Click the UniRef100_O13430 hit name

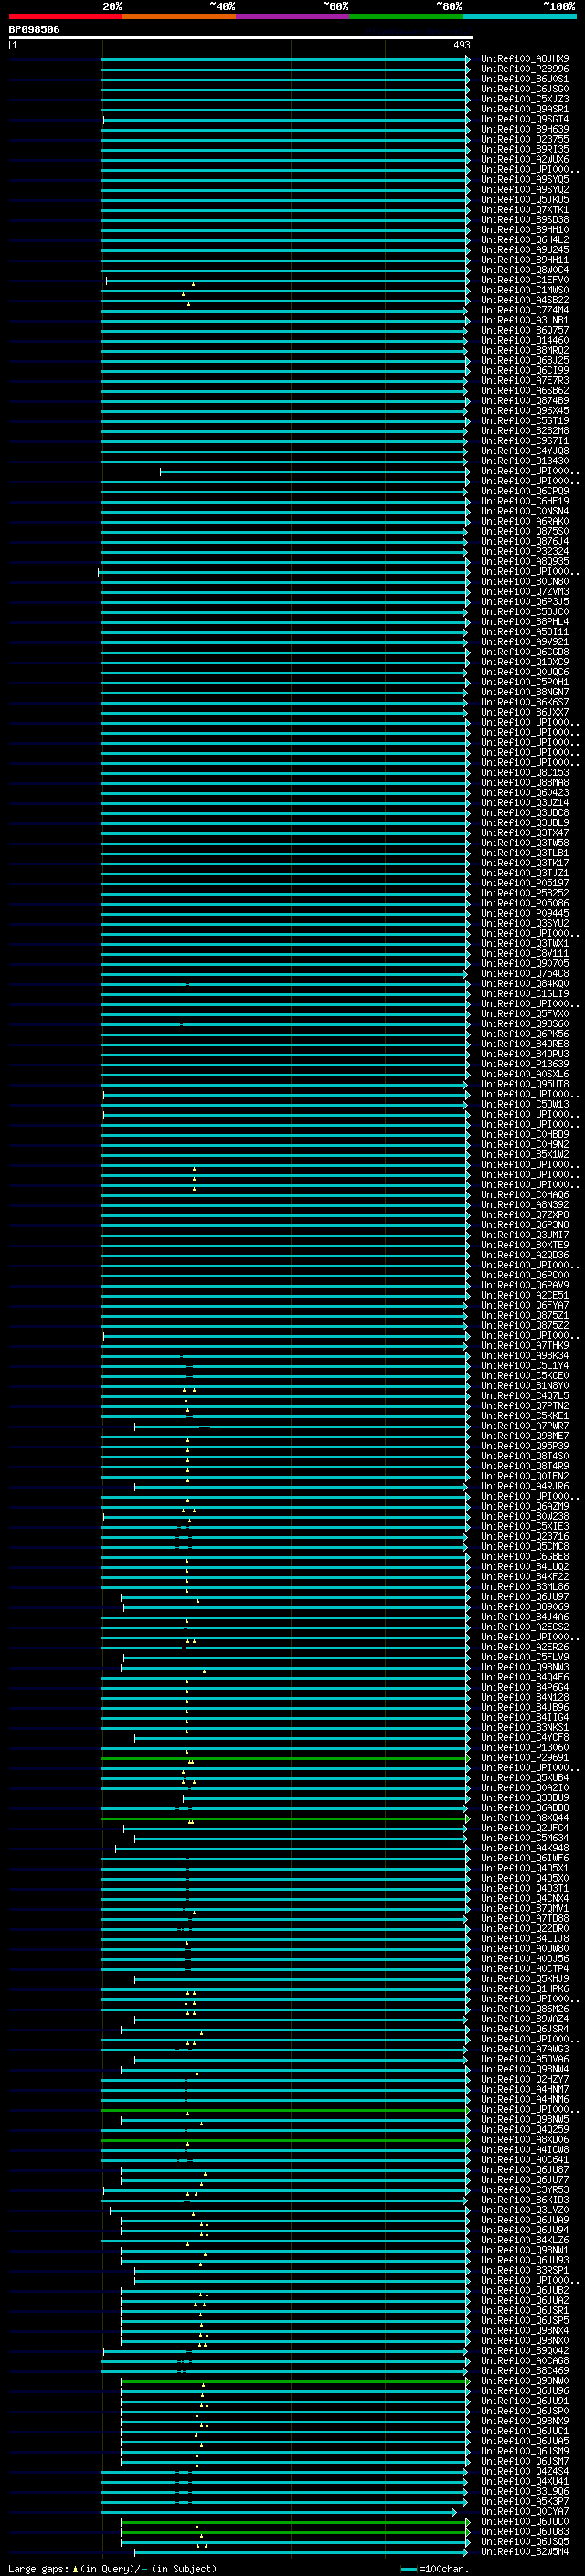click(x=525, y=461)
